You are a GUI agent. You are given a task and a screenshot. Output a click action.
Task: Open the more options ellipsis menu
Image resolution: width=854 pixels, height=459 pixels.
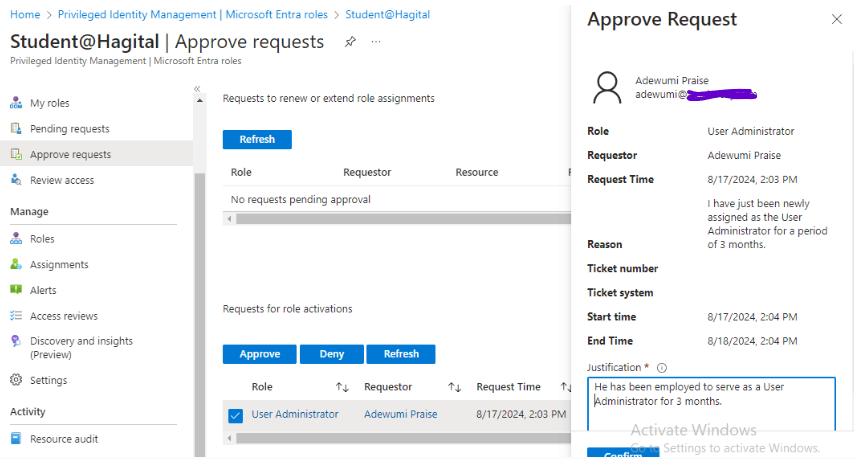[x=376, y=42]
